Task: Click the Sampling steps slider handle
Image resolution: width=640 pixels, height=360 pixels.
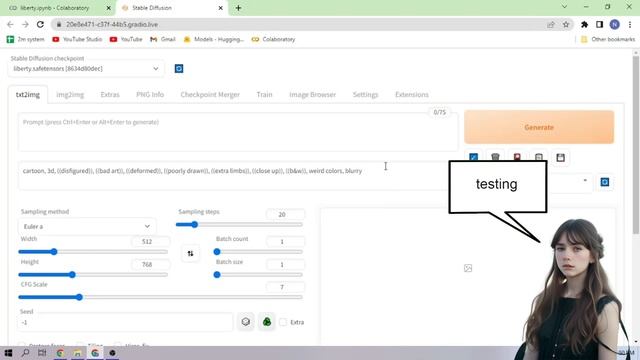Action: tap(195, 224)
